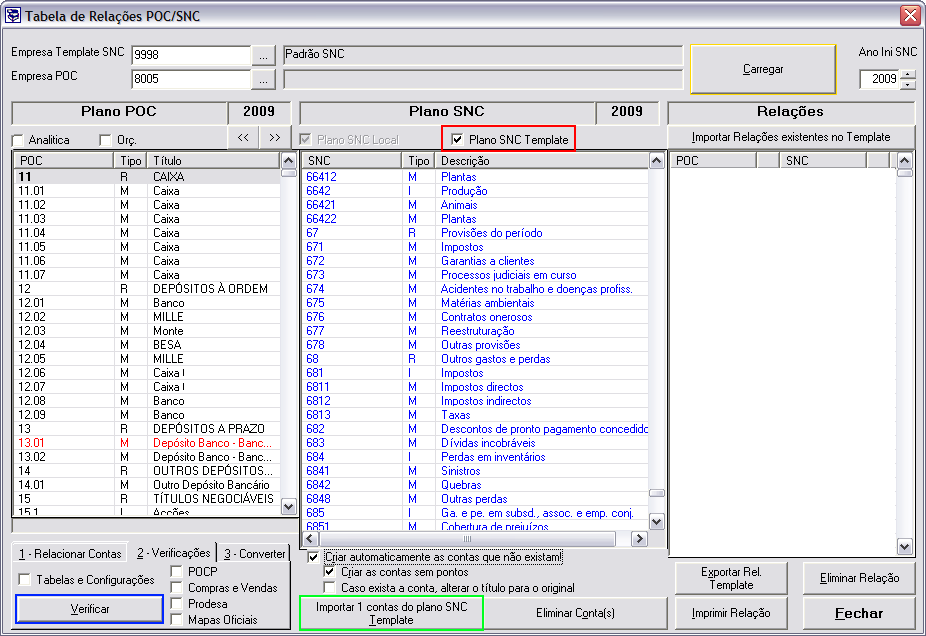Open browse button for Empresa POC
Image resolution: width=926 pixels, height=636 pixels.
click(x=263, y=80)
